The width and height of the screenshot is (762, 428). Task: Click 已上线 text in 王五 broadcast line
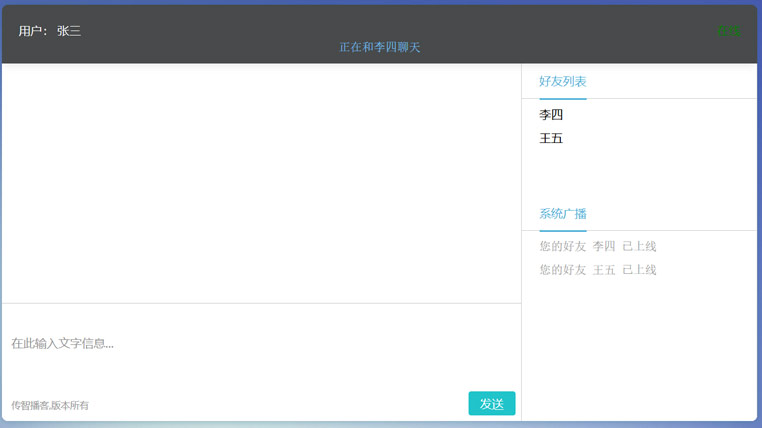(x=639, y=270)
